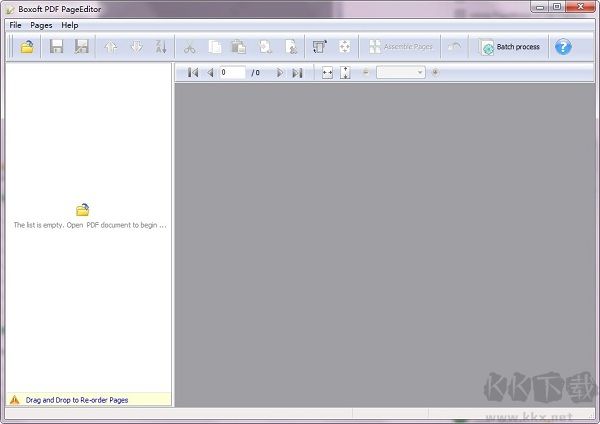Image resolution: width=600 pixels, height=424 pixels.
Task: Click the page number input field
Action: [232, 72]
